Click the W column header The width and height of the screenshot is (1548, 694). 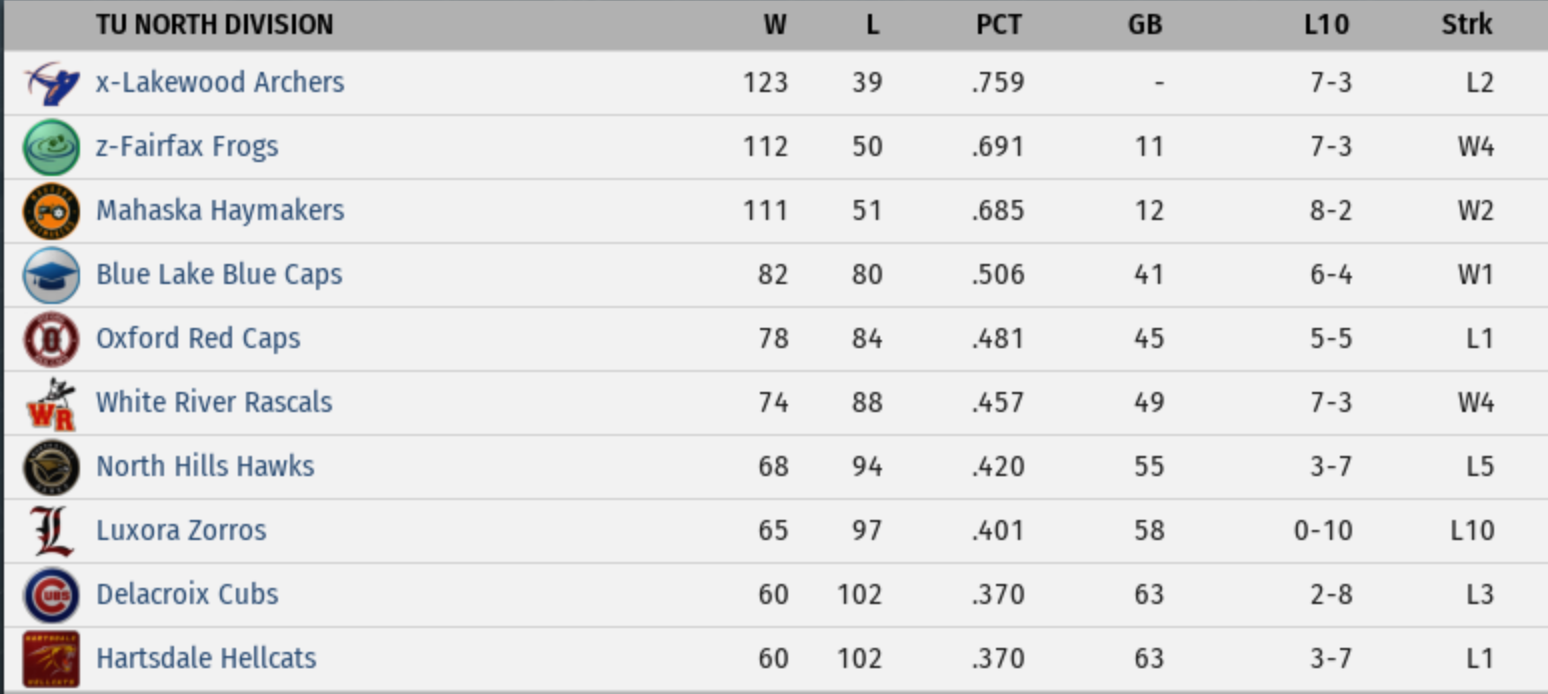tap(775, 25)
